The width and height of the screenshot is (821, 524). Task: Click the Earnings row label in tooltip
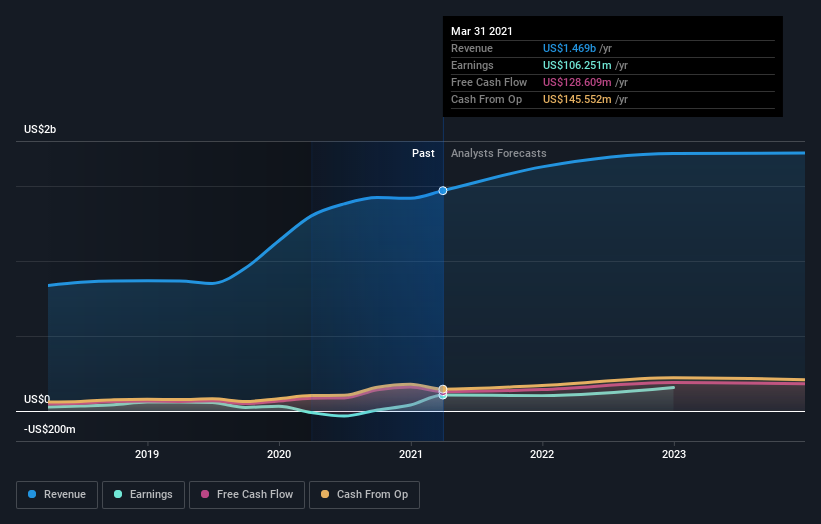(472, 65)
